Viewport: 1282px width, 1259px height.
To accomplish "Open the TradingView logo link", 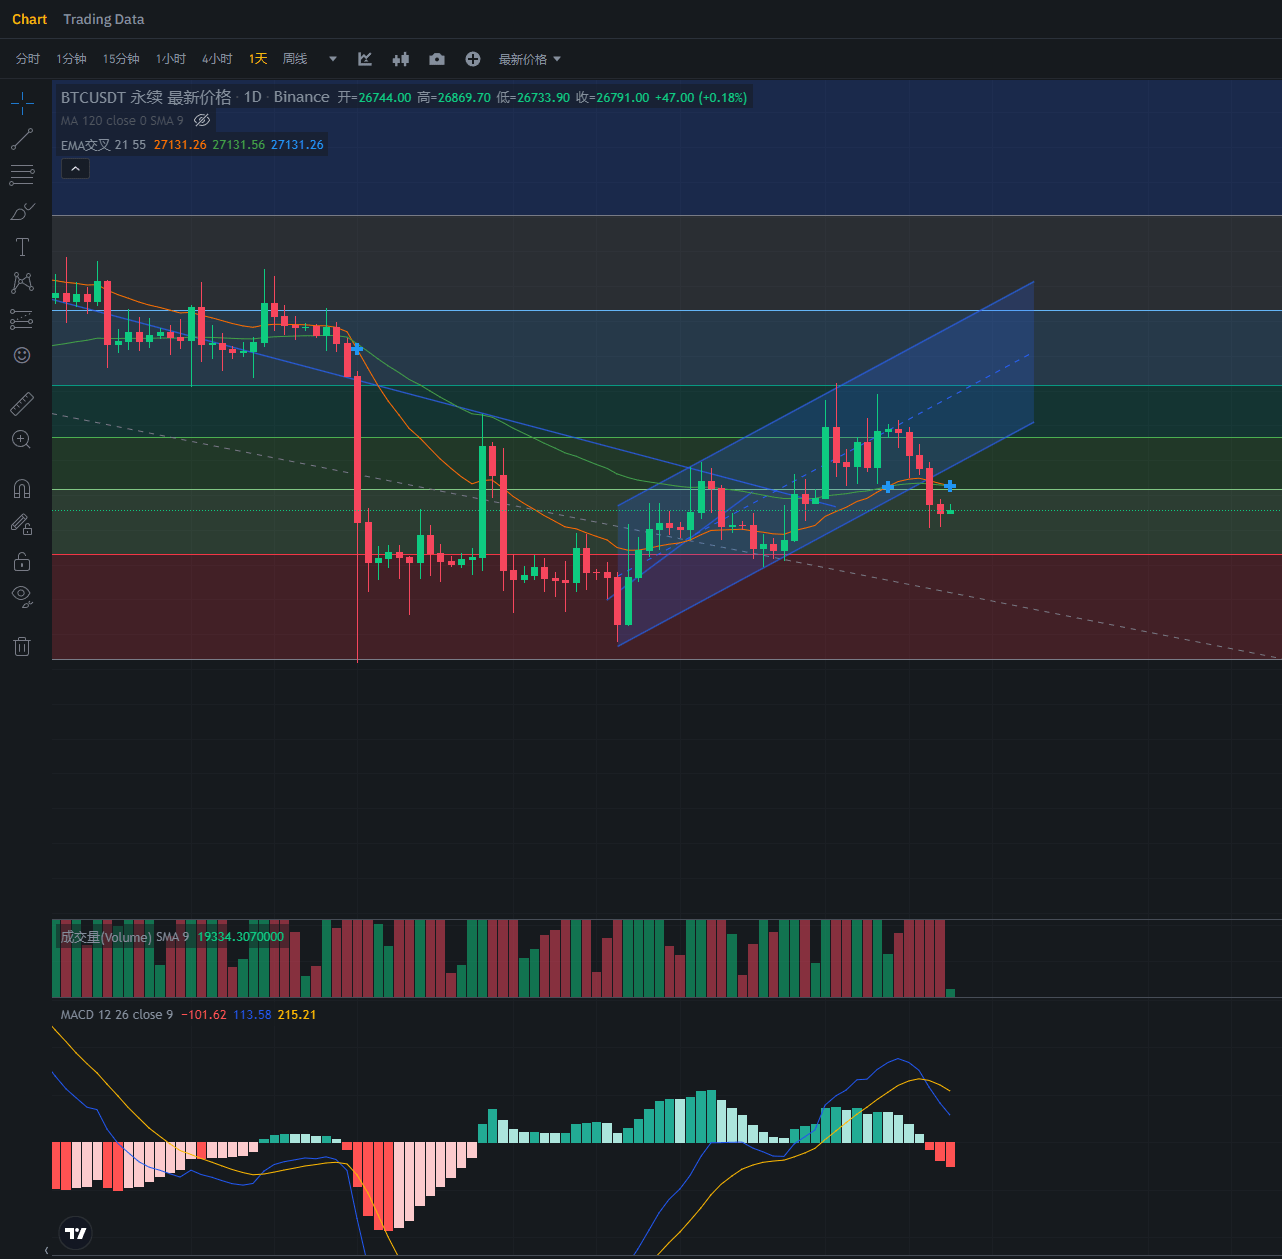I will [76, 1233].
